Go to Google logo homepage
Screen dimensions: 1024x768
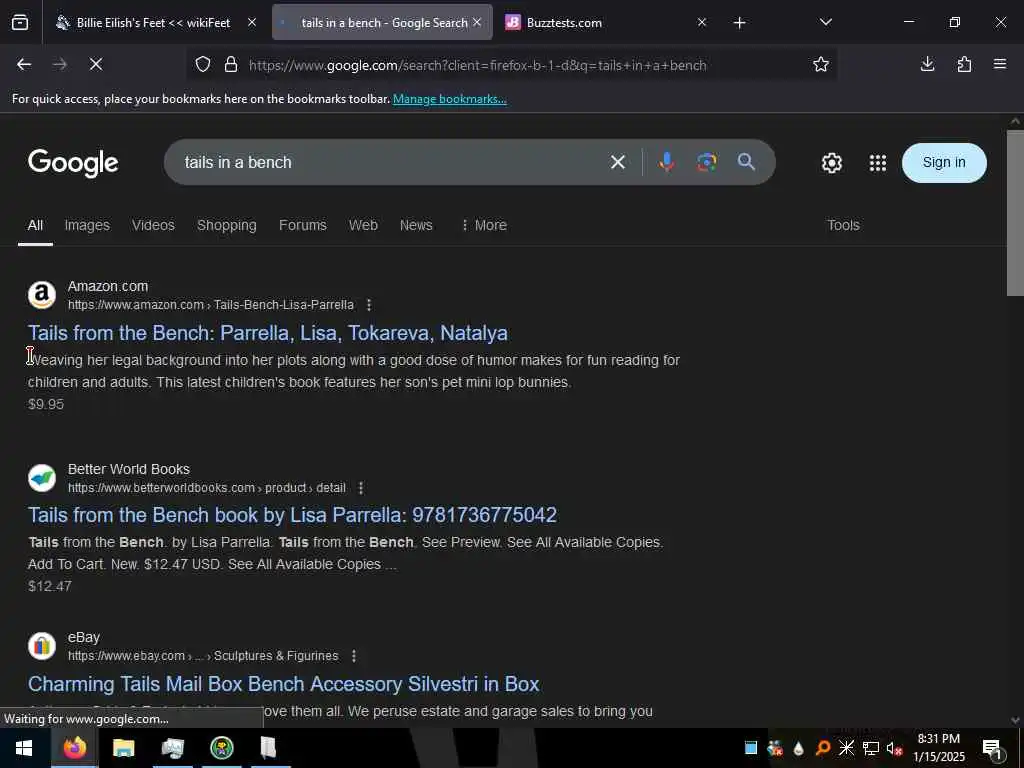73,163
